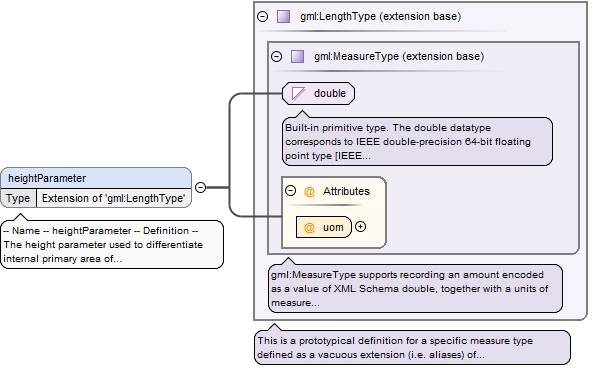Click the @ icon inside uom attribute
This screenshot has width=605, height=368.
click(x=309, y=228)
